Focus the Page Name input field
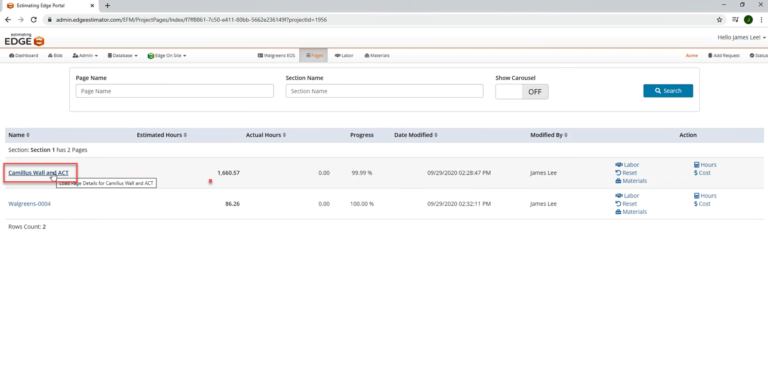Image resolution: width=768 pixels, height=365 pixels. [175, 91]
